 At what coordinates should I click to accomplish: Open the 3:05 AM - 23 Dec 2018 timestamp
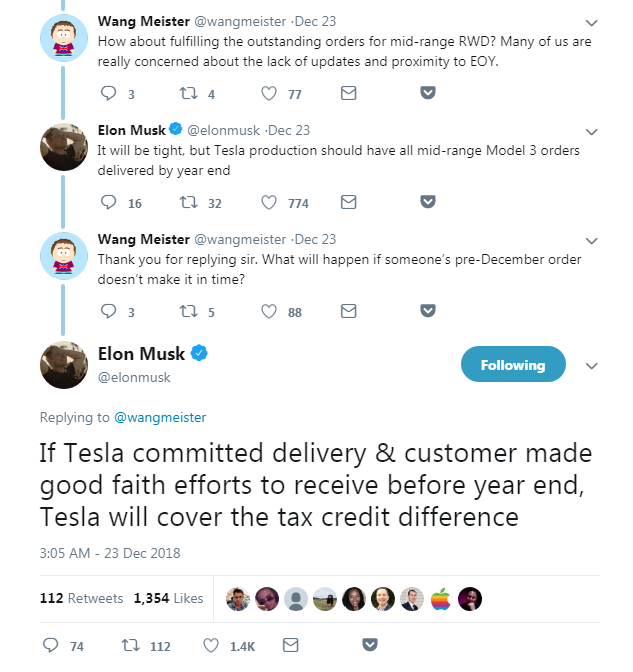[109, 553]
